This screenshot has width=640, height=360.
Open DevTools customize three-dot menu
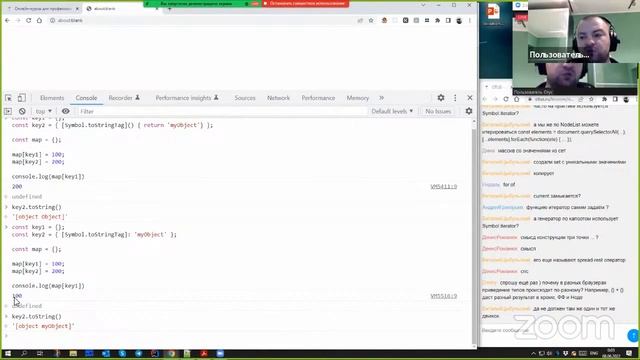tap(455, 98)
